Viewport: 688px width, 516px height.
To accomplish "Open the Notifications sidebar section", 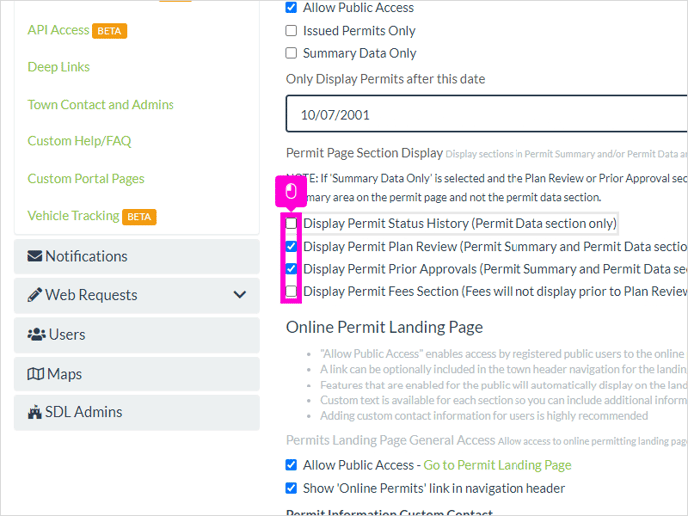I will pyautogui.click(x=137, y=256).
